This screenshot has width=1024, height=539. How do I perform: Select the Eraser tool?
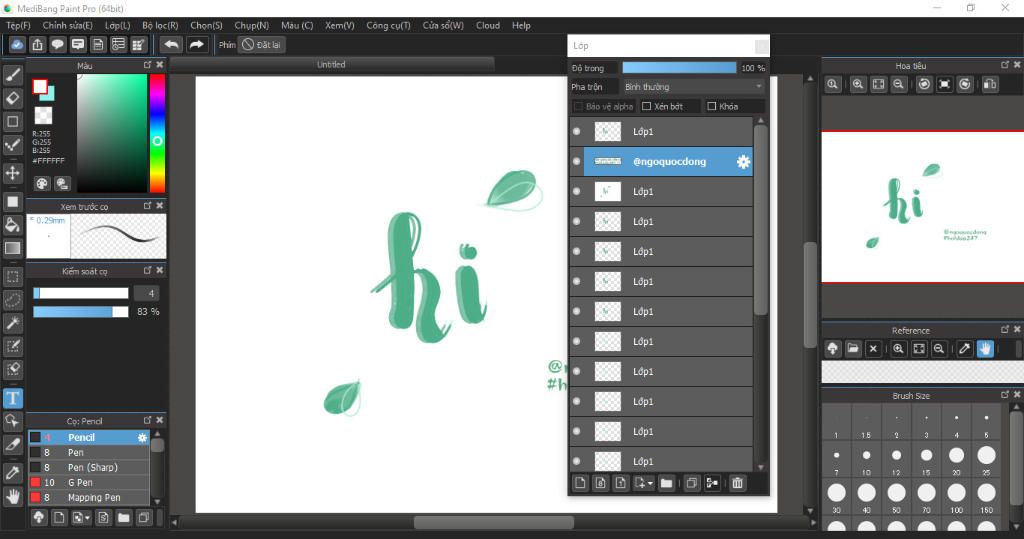[12, 98]
